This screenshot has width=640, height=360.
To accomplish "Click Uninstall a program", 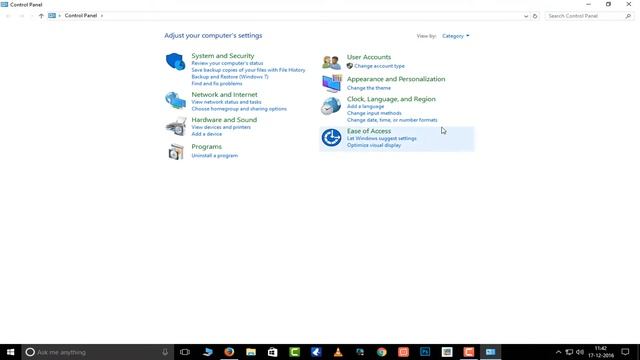I will pyautogui.click(x=214, y=156).
